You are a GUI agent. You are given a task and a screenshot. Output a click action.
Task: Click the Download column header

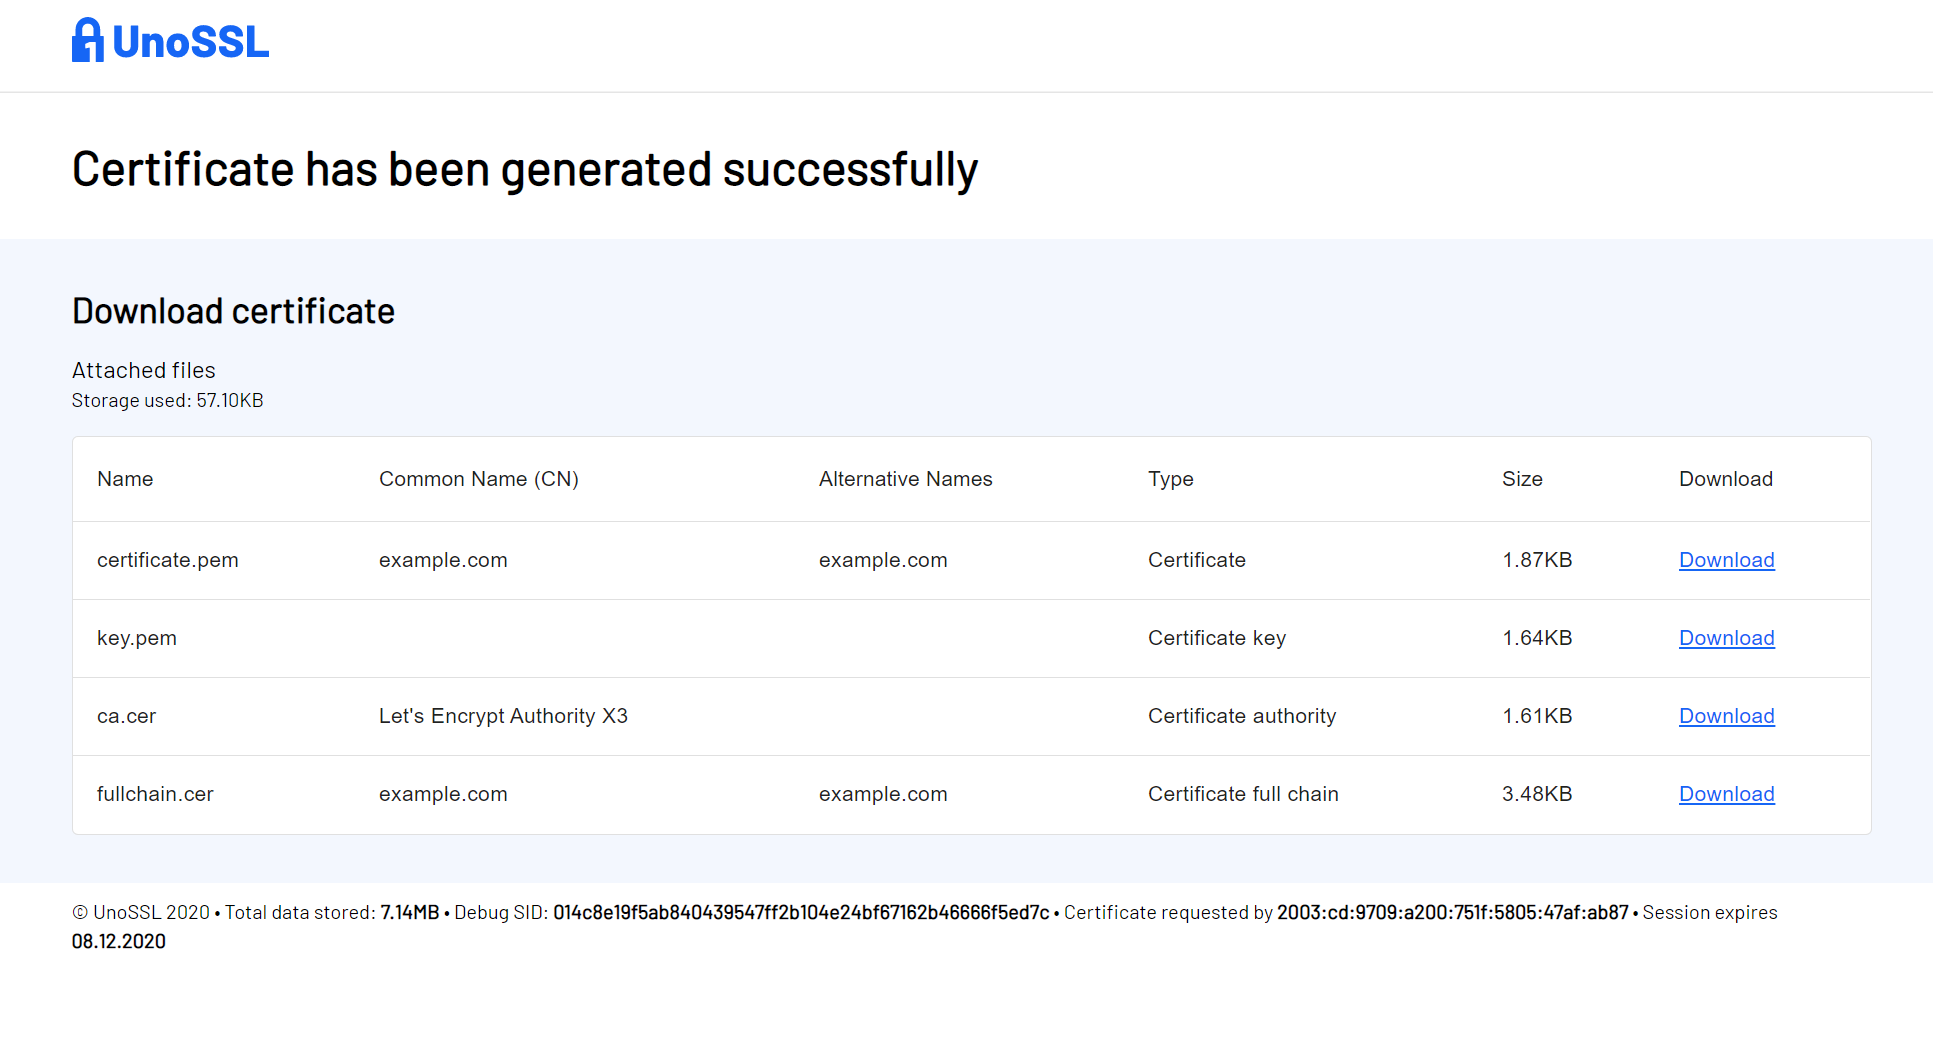point(1725,479)
